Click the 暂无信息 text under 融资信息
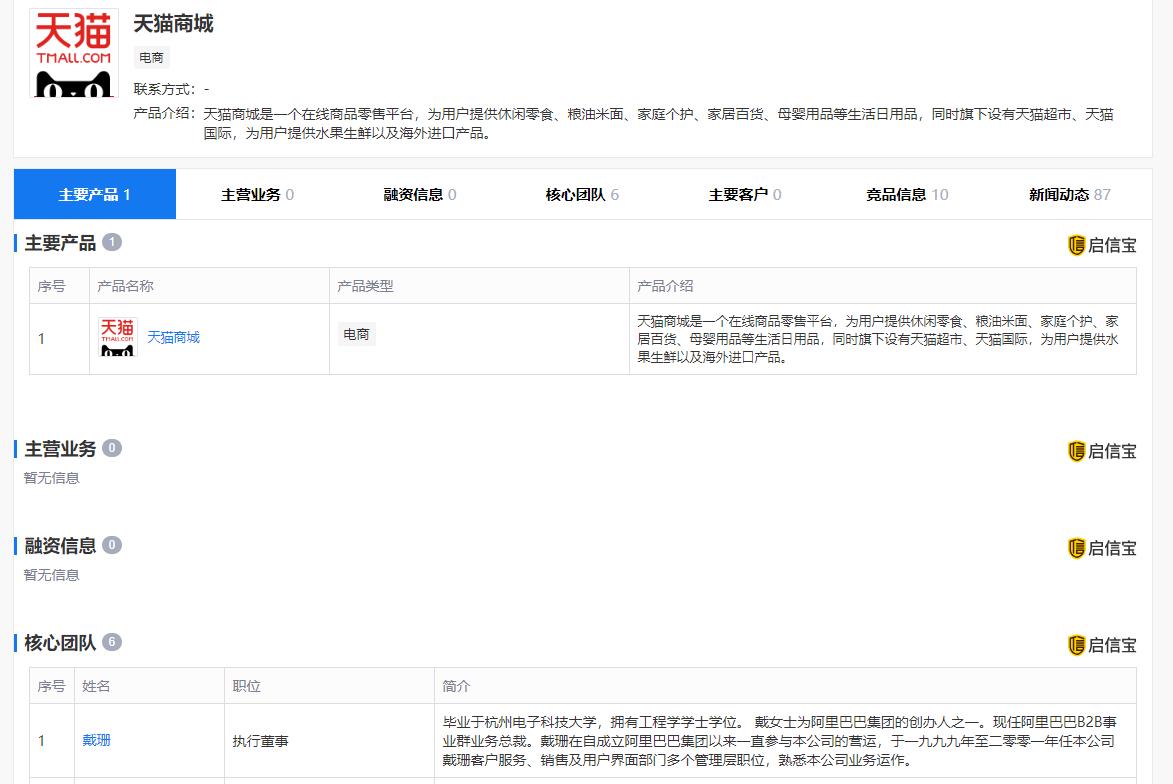1173x784 pixels. click(x=52, y=575)
